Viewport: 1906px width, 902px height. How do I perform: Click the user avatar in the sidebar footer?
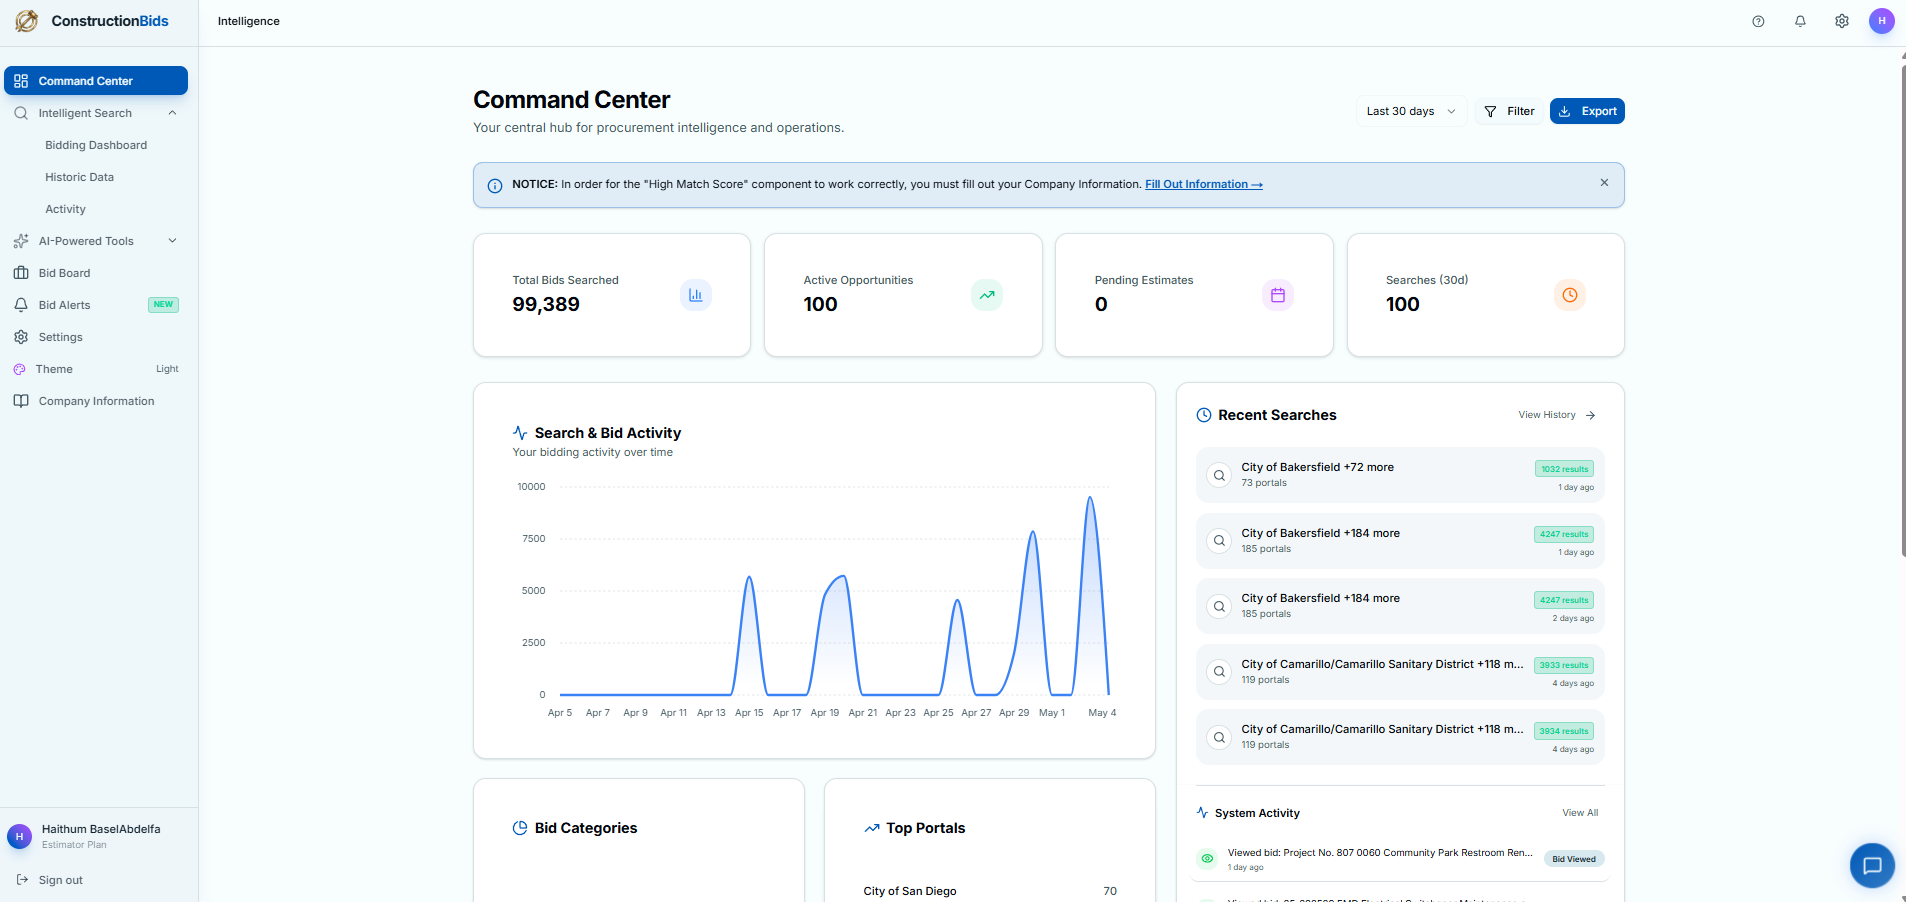coord(19,836)
